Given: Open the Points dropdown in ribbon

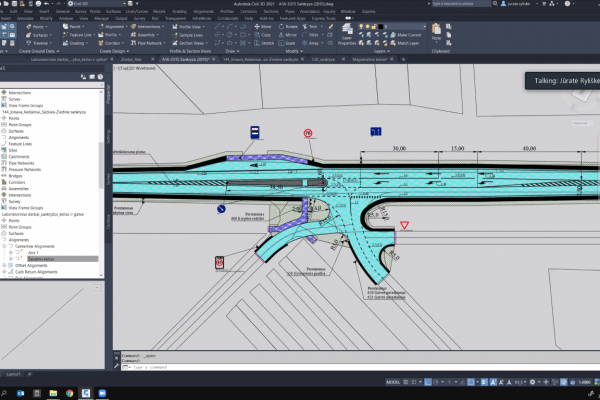Looking at the screenshot, I should tap(37, 26).
